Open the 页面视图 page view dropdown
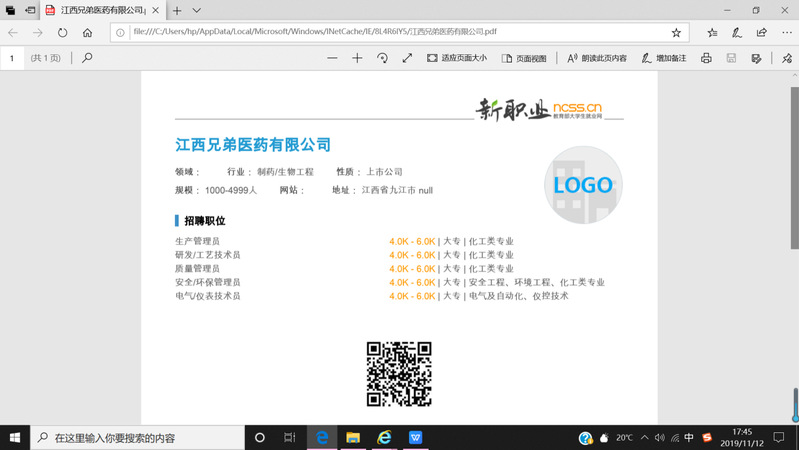Viewport: 799px width, 450px height. pos(524,58)
